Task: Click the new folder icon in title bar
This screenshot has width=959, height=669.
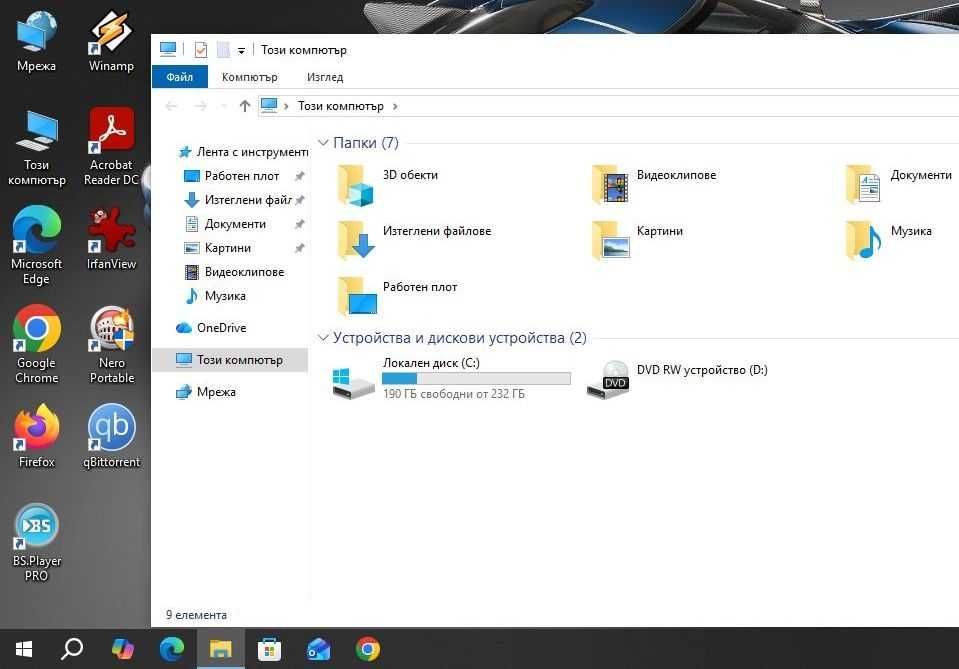Action: click(224, 50)
